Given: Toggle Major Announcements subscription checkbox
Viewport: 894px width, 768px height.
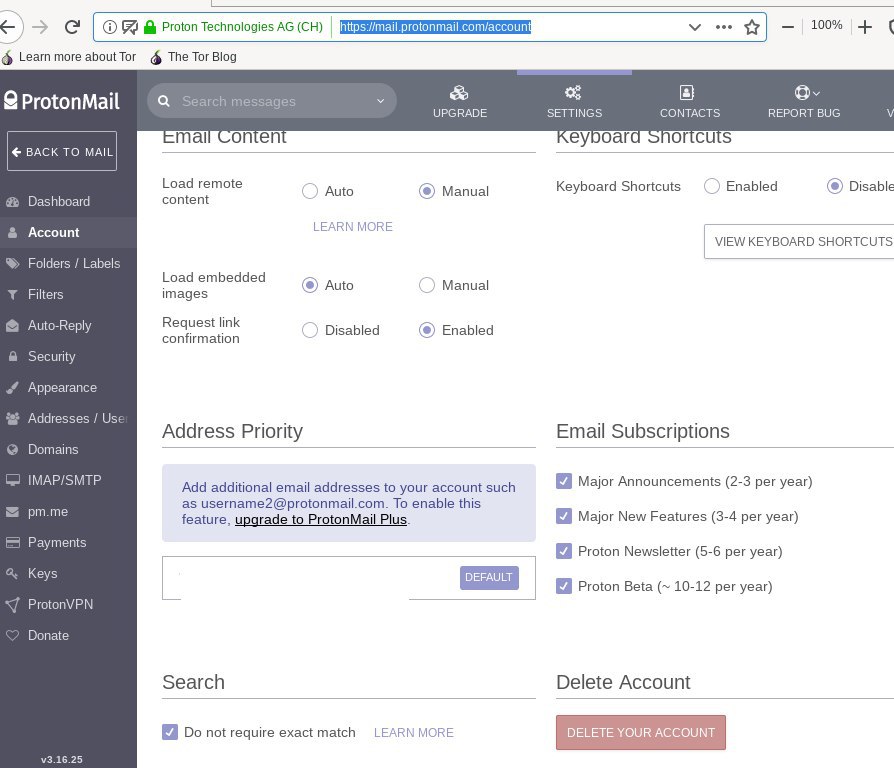Looking at the screenshot, I should [x=564, y=481].
